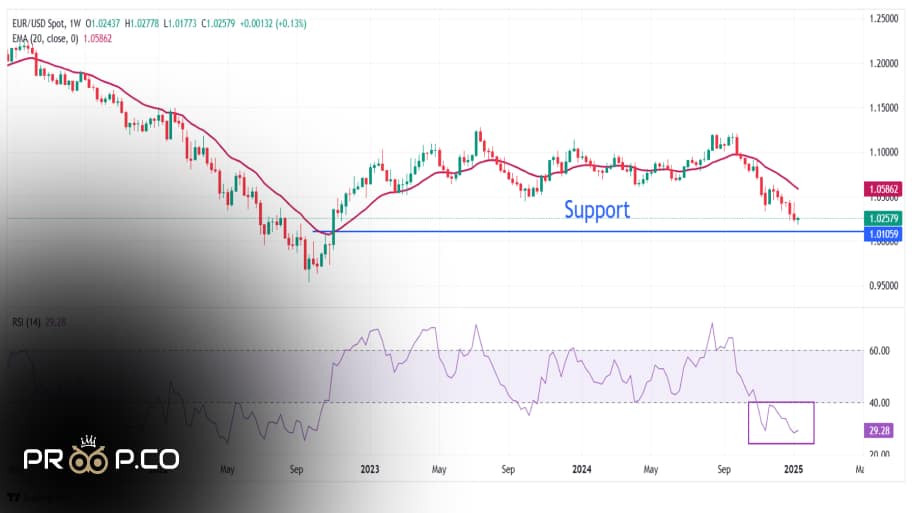
Task: Select the 1W timeframe label in the title
Action: click(75, 24)
